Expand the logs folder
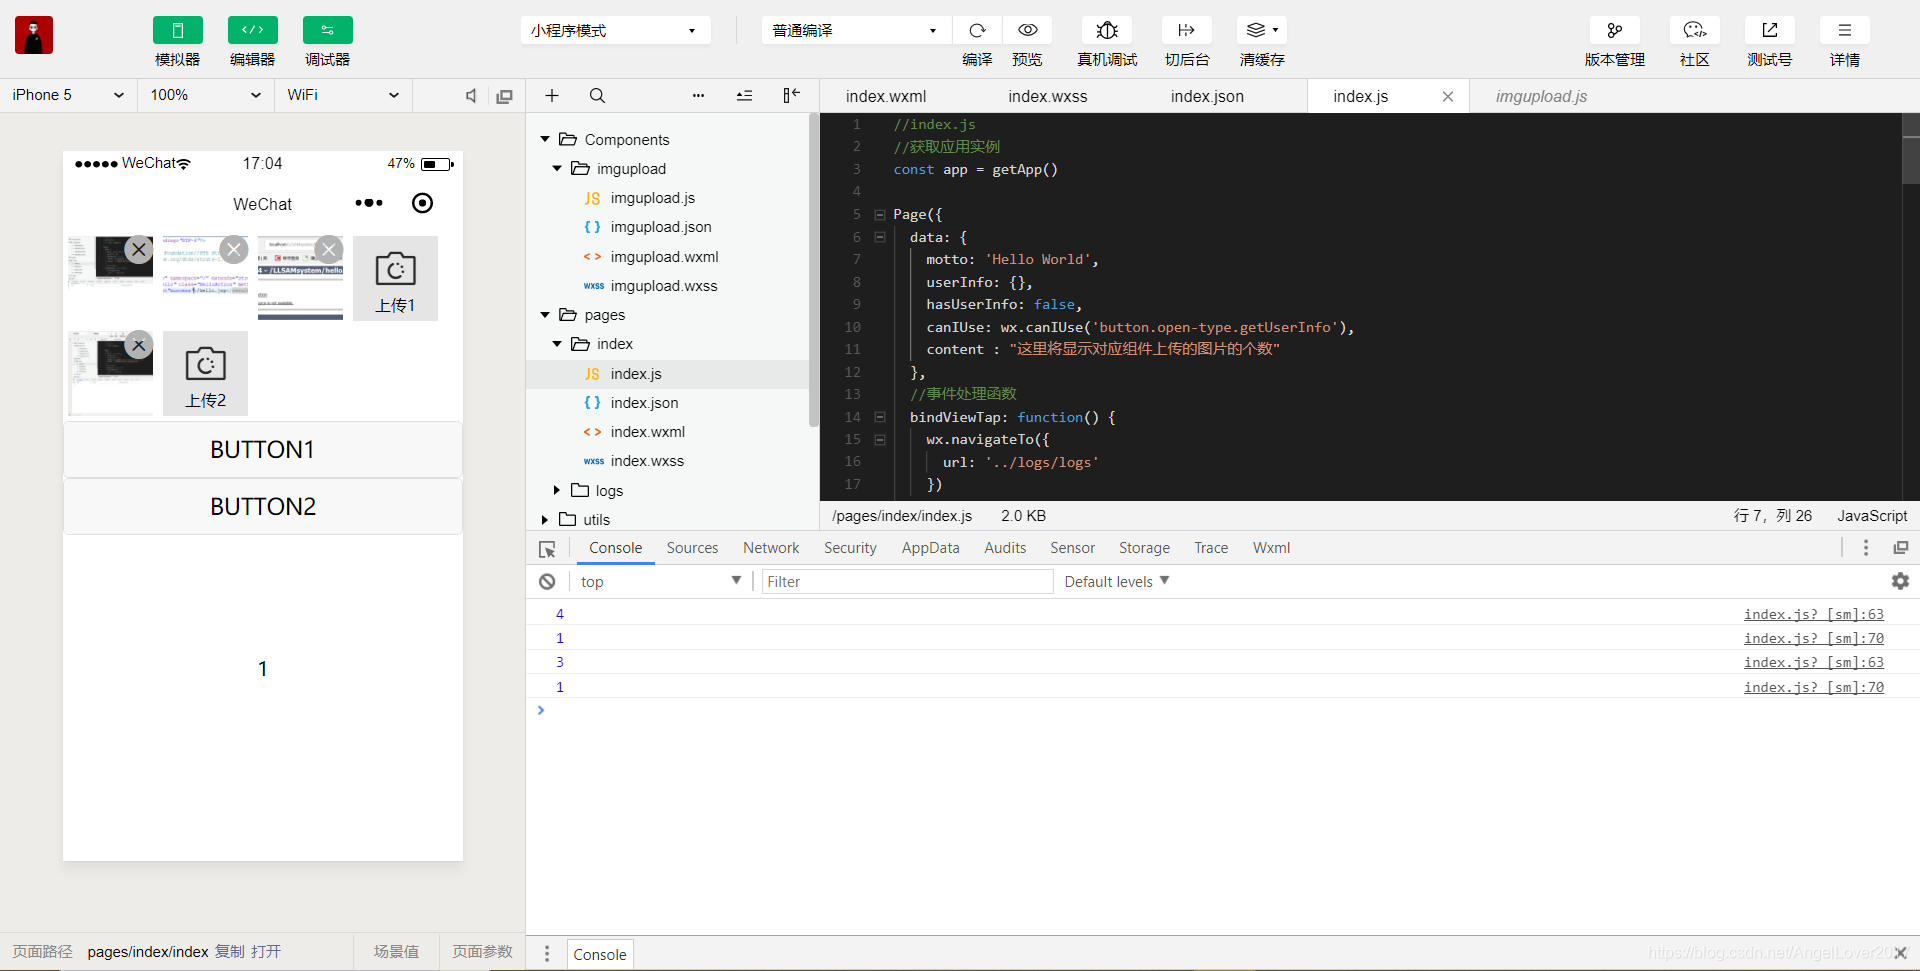Screen dimensions: 1920x971 click(557, 490)
